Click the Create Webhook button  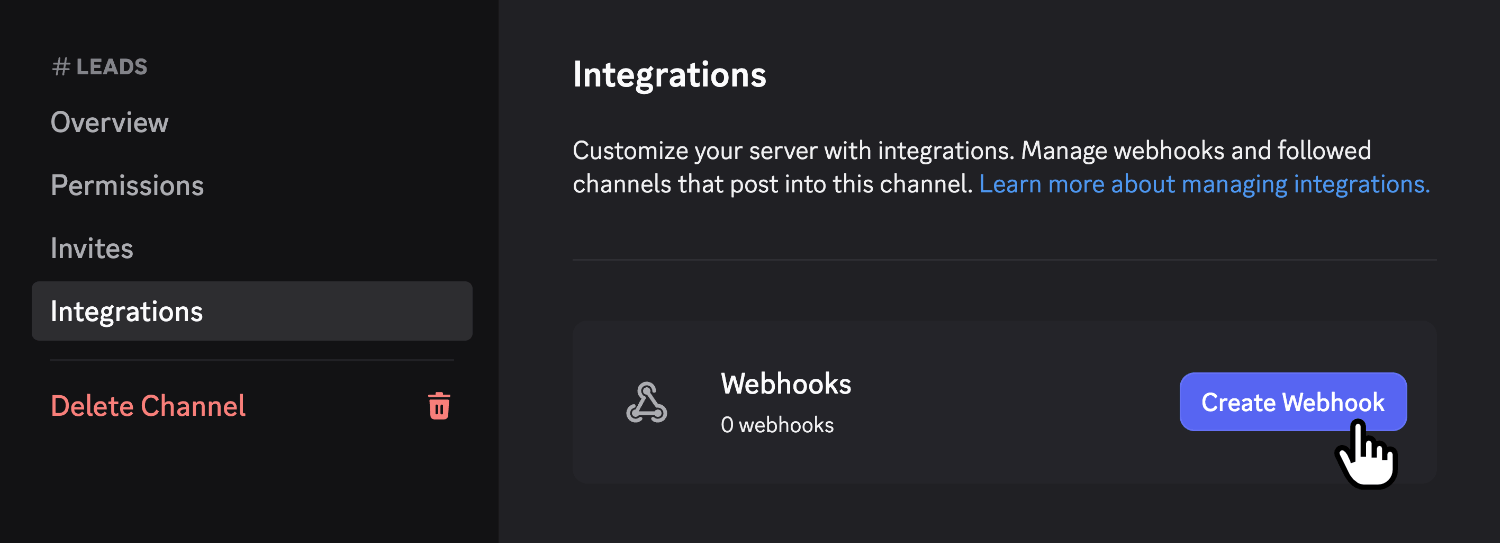pos(1293,402)
